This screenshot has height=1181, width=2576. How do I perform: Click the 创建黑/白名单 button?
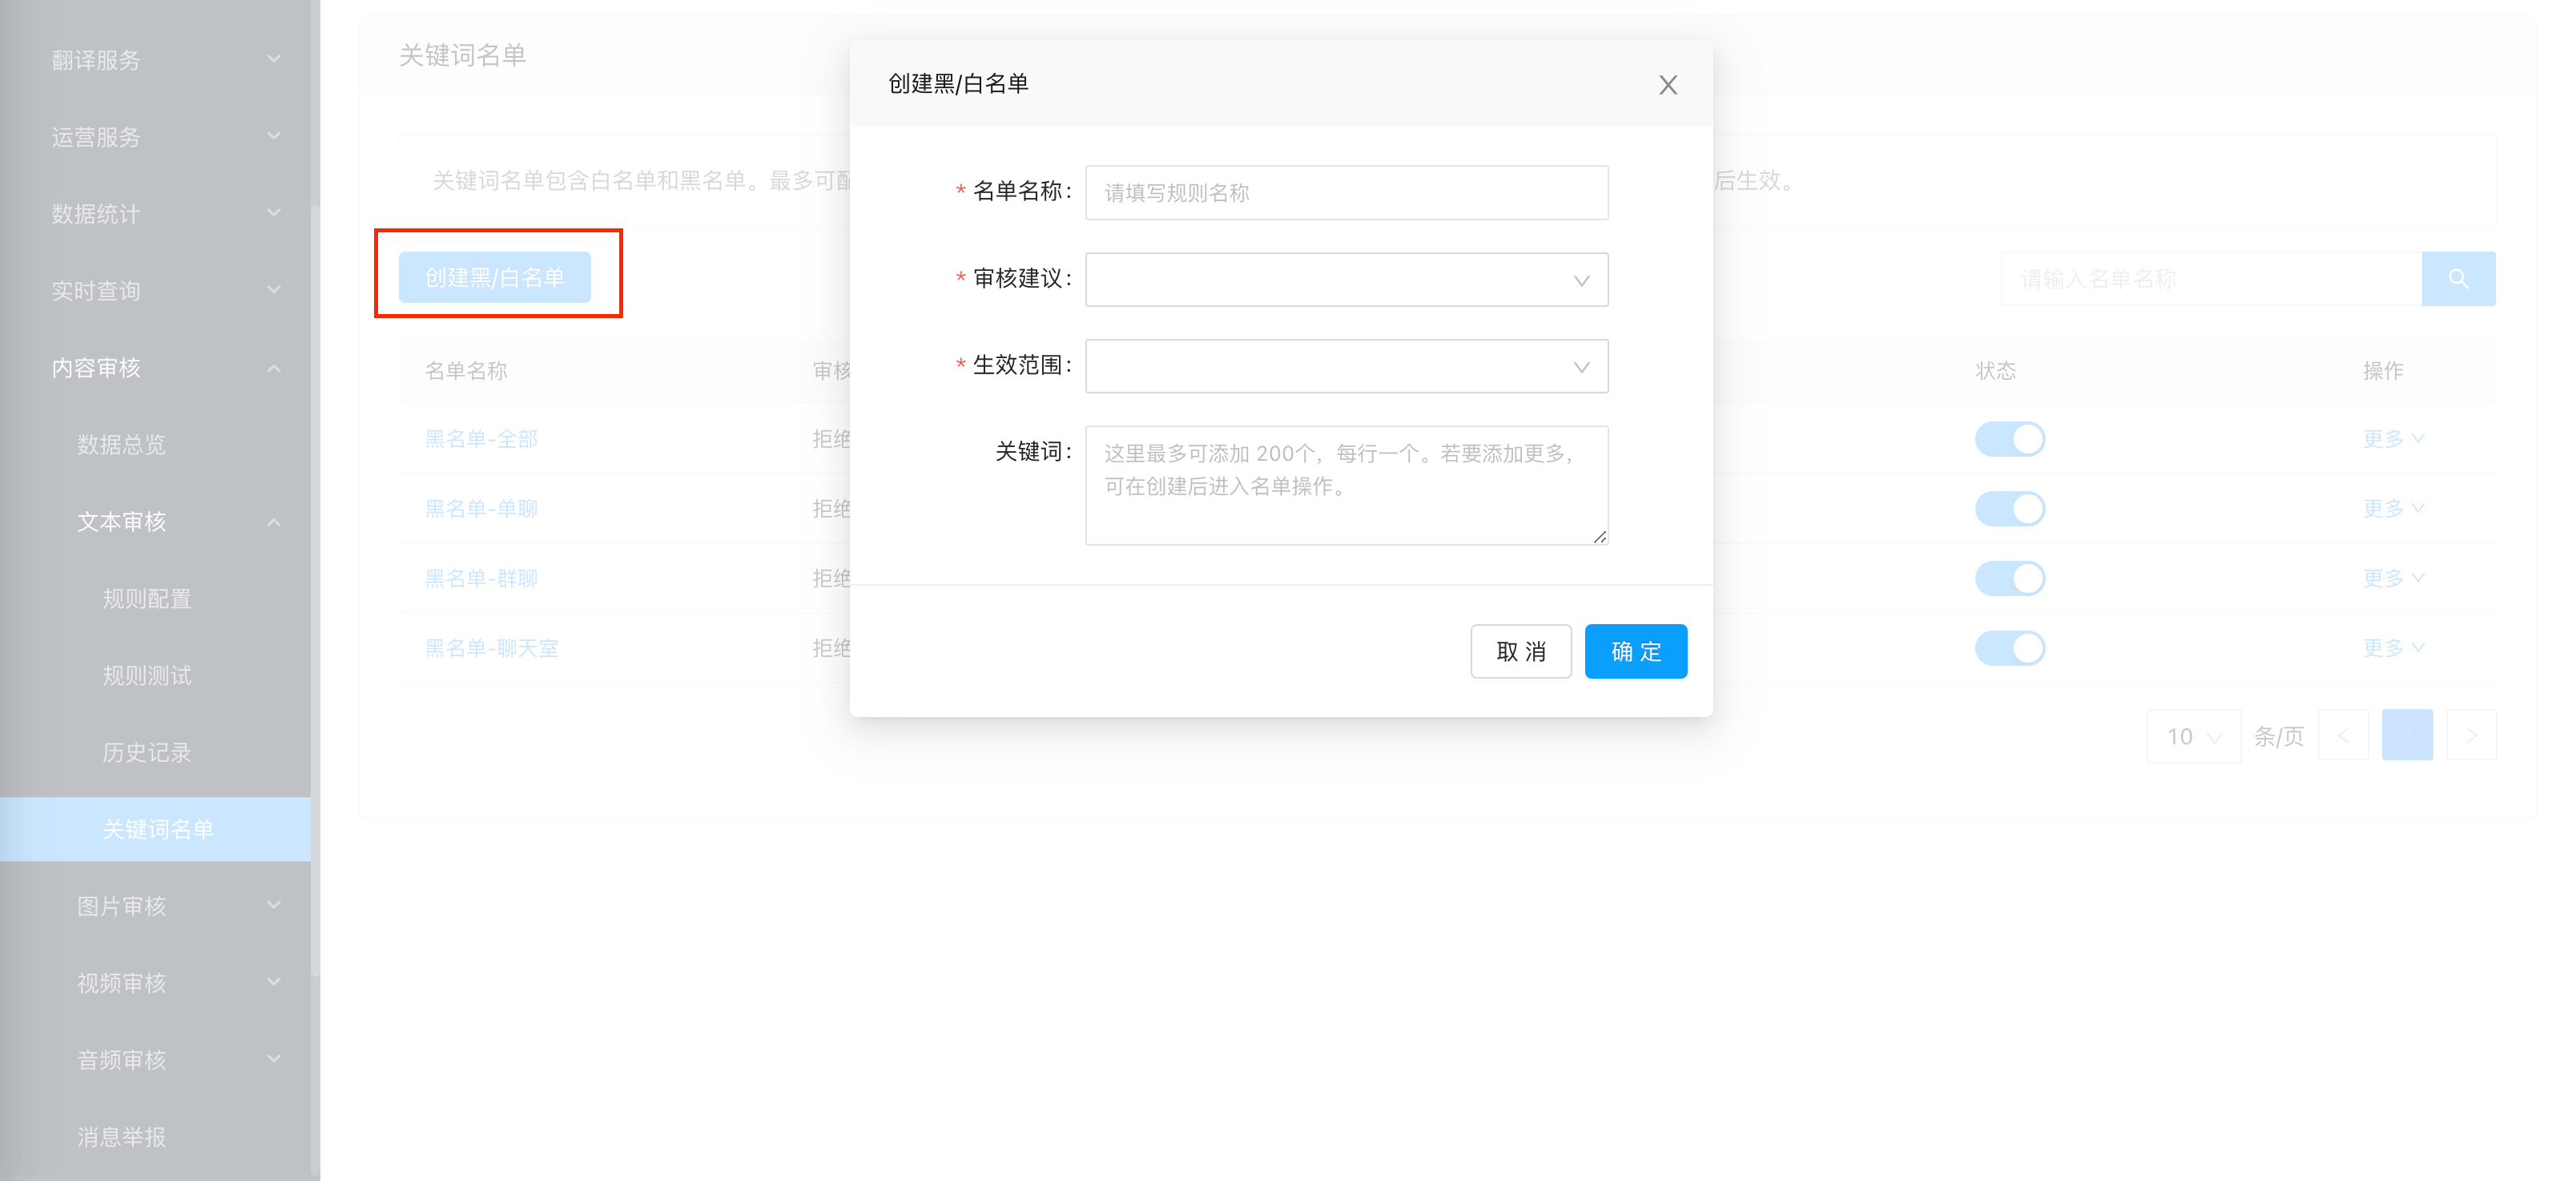click(494, 277)
